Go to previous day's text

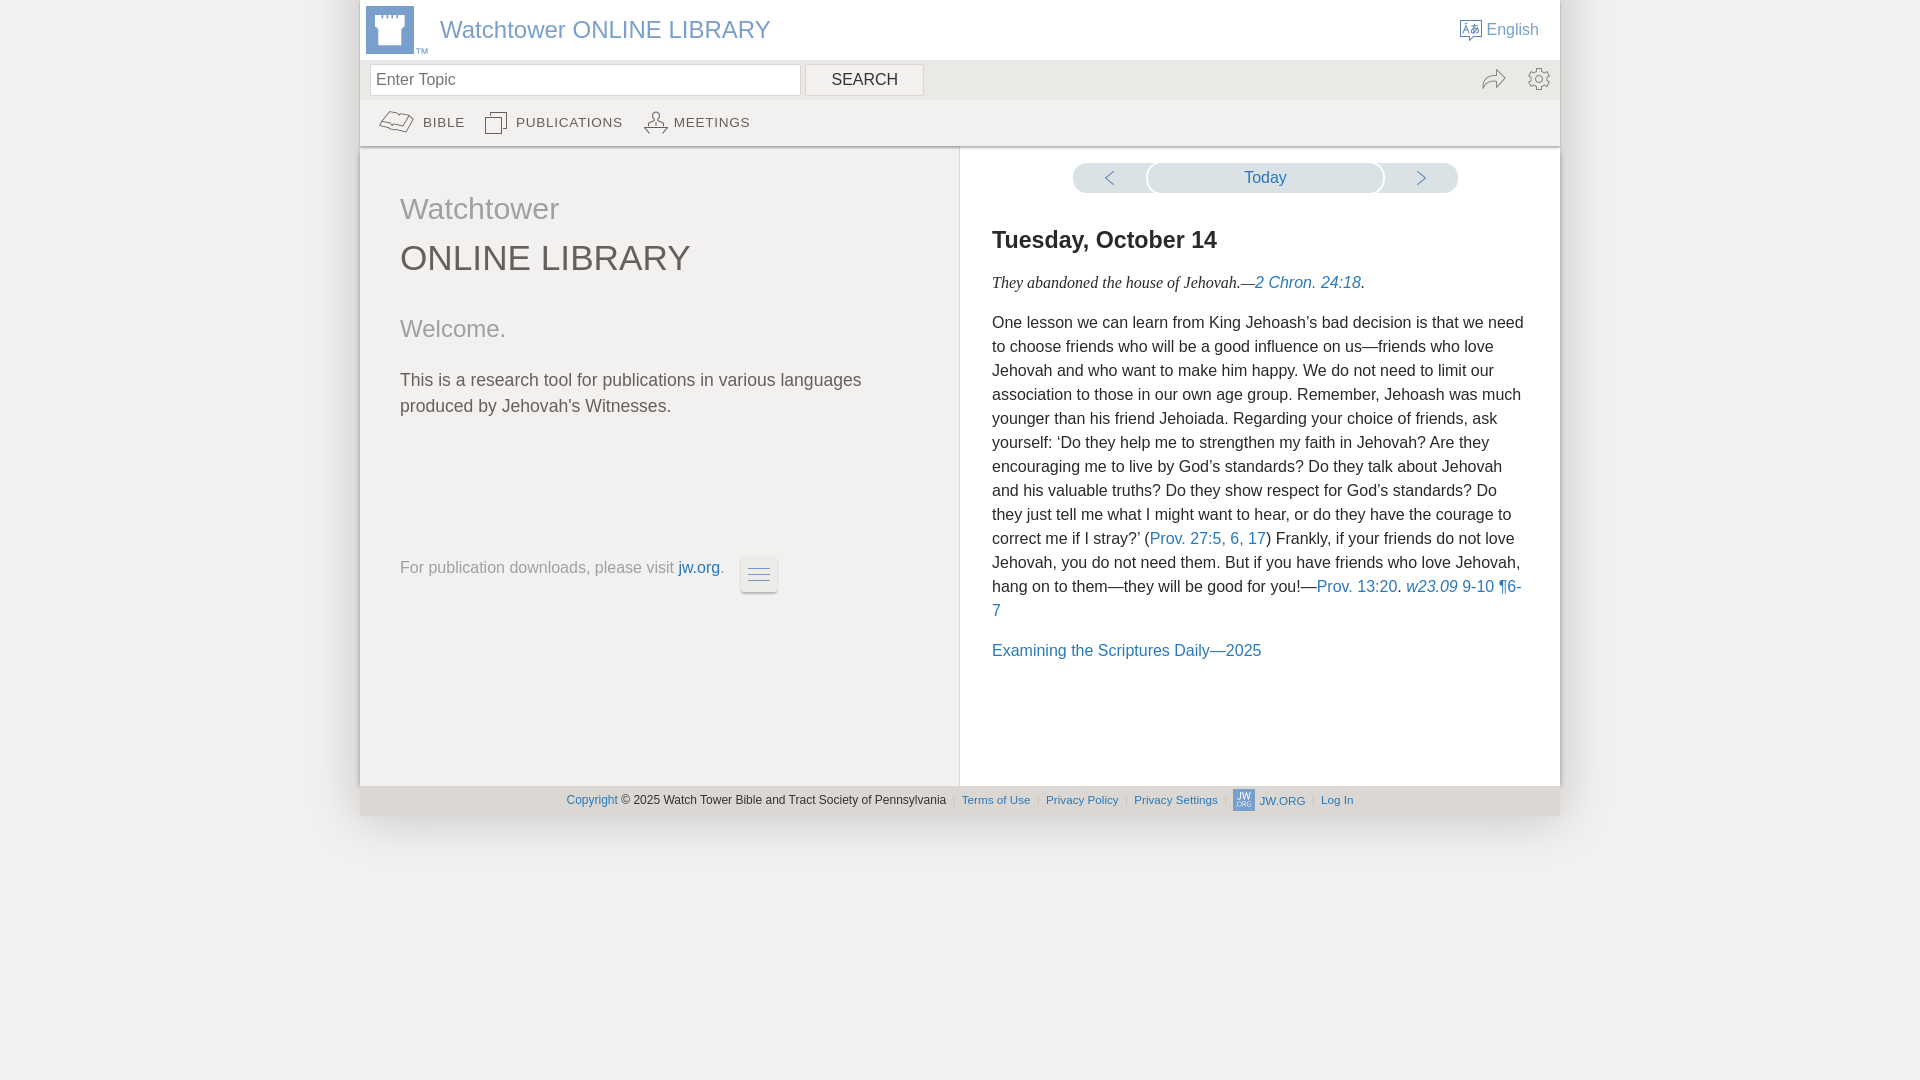pyautogui.click(x=1109, y=178)
